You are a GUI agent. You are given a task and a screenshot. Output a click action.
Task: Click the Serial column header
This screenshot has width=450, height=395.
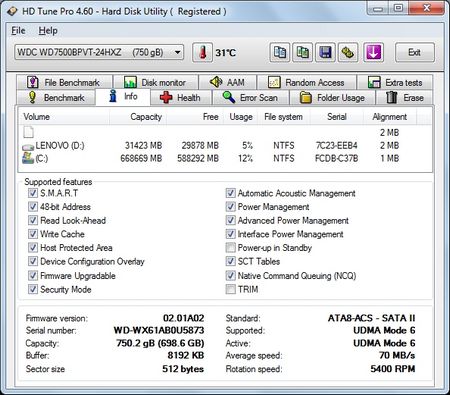pyautogui.click(x=337, y=117)
